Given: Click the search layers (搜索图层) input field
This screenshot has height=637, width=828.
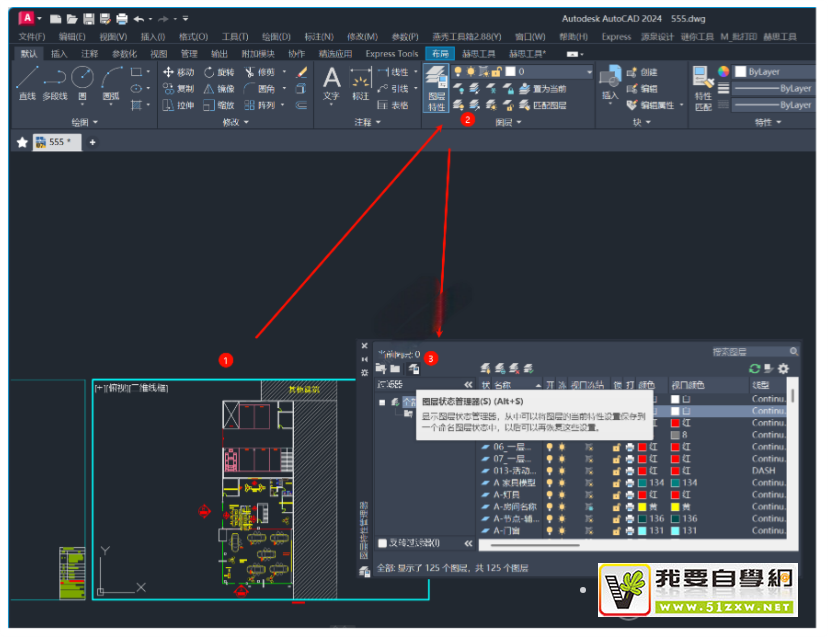Looking at the screenshot, I should pyautogui.click(x=748, y=352).
